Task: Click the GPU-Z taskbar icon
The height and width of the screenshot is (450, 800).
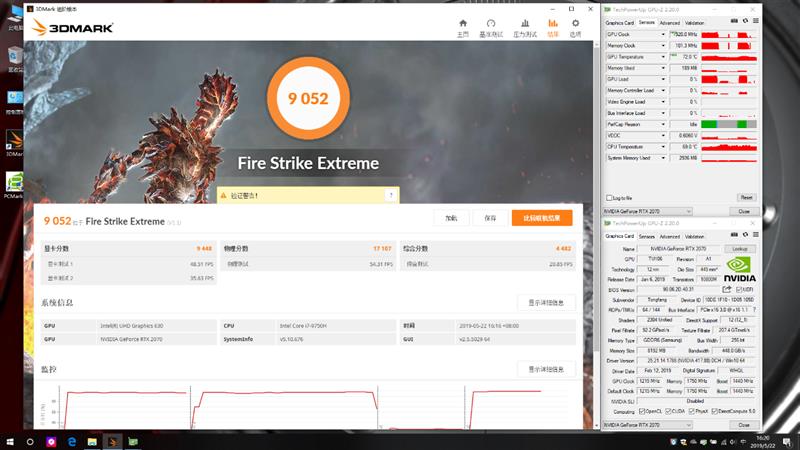Action: pos(133,442)
